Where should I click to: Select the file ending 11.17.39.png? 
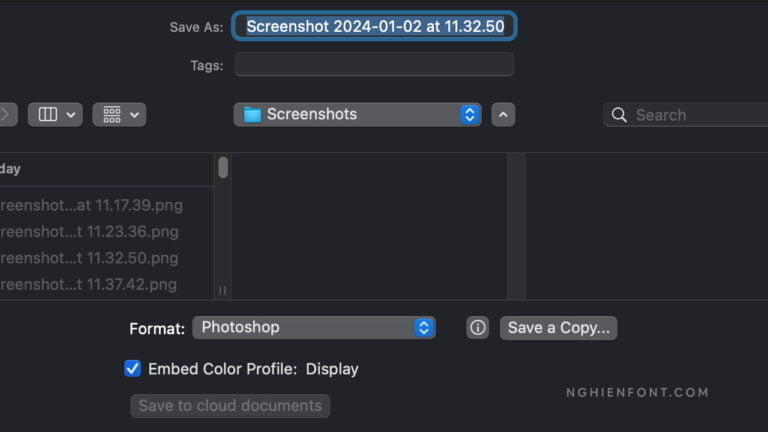tap(90, 205)
